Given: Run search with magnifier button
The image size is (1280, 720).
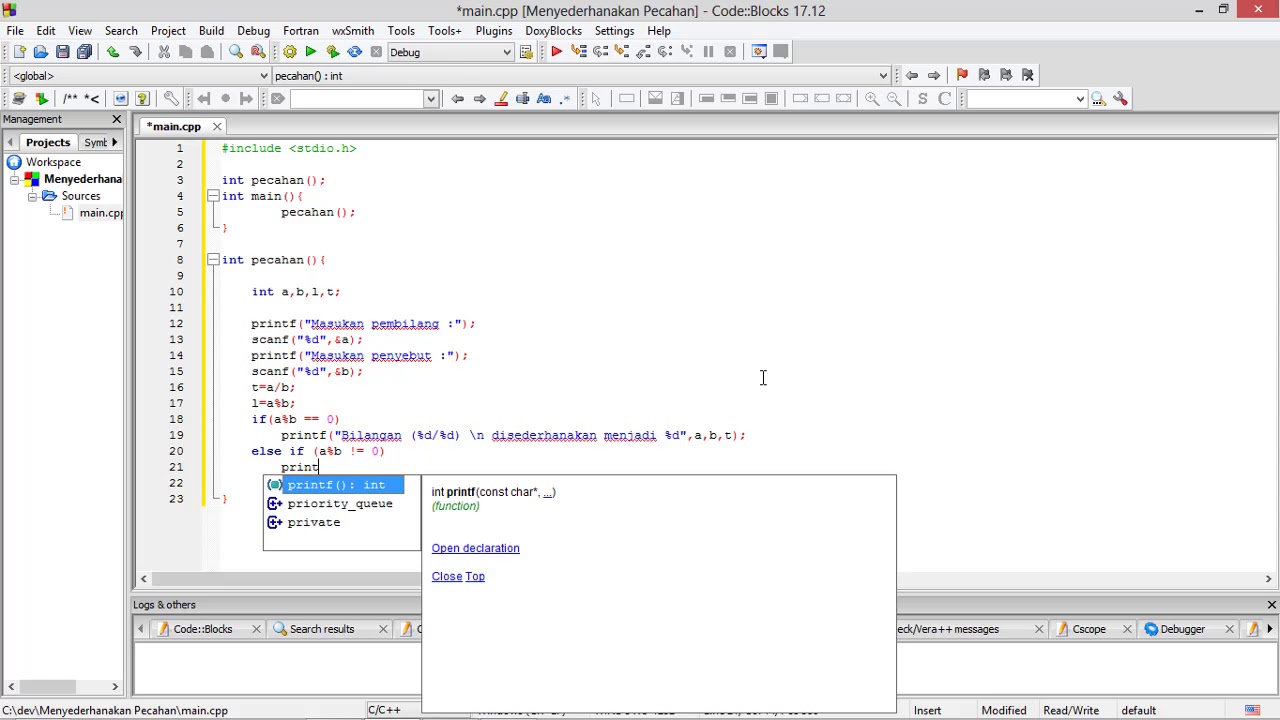Looking at the screenshot, I should [x=1098, y=98].
